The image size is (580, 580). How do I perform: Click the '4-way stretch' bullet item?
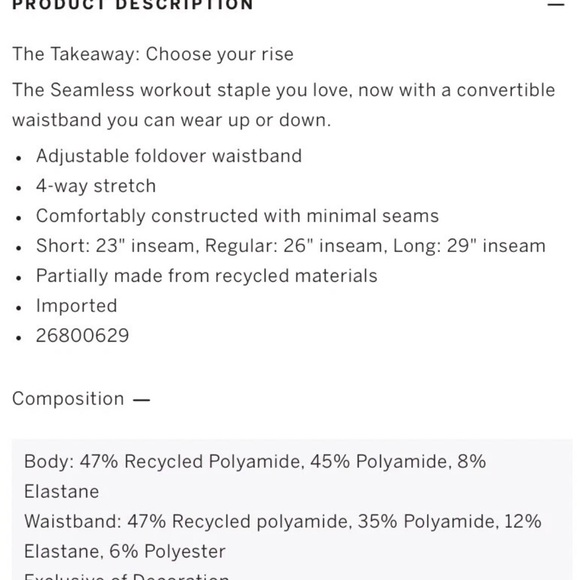[x=96, y=186]
